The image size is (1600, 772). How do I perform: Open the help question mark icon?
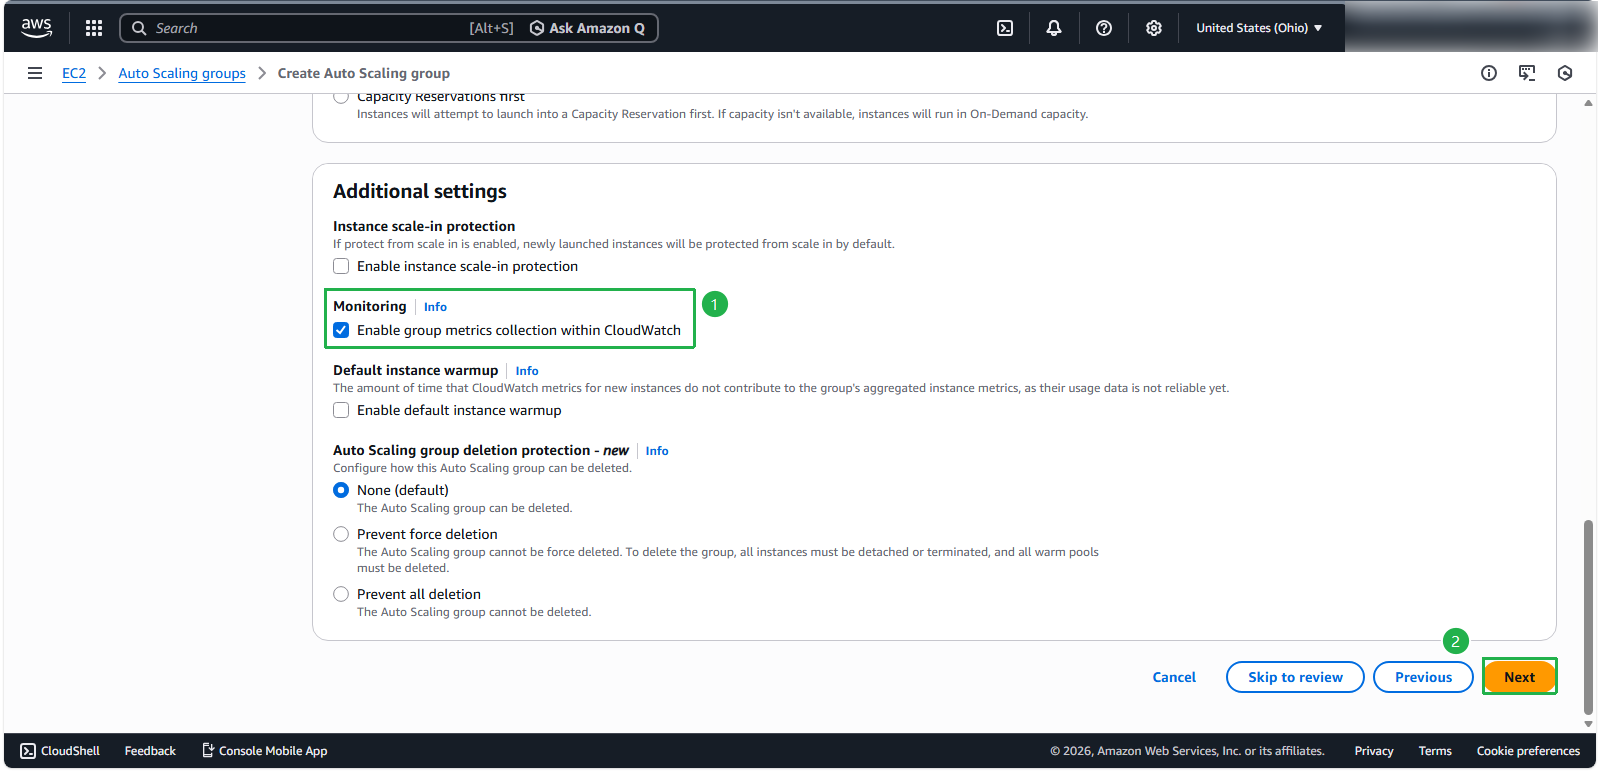(x=1104, y=28)
